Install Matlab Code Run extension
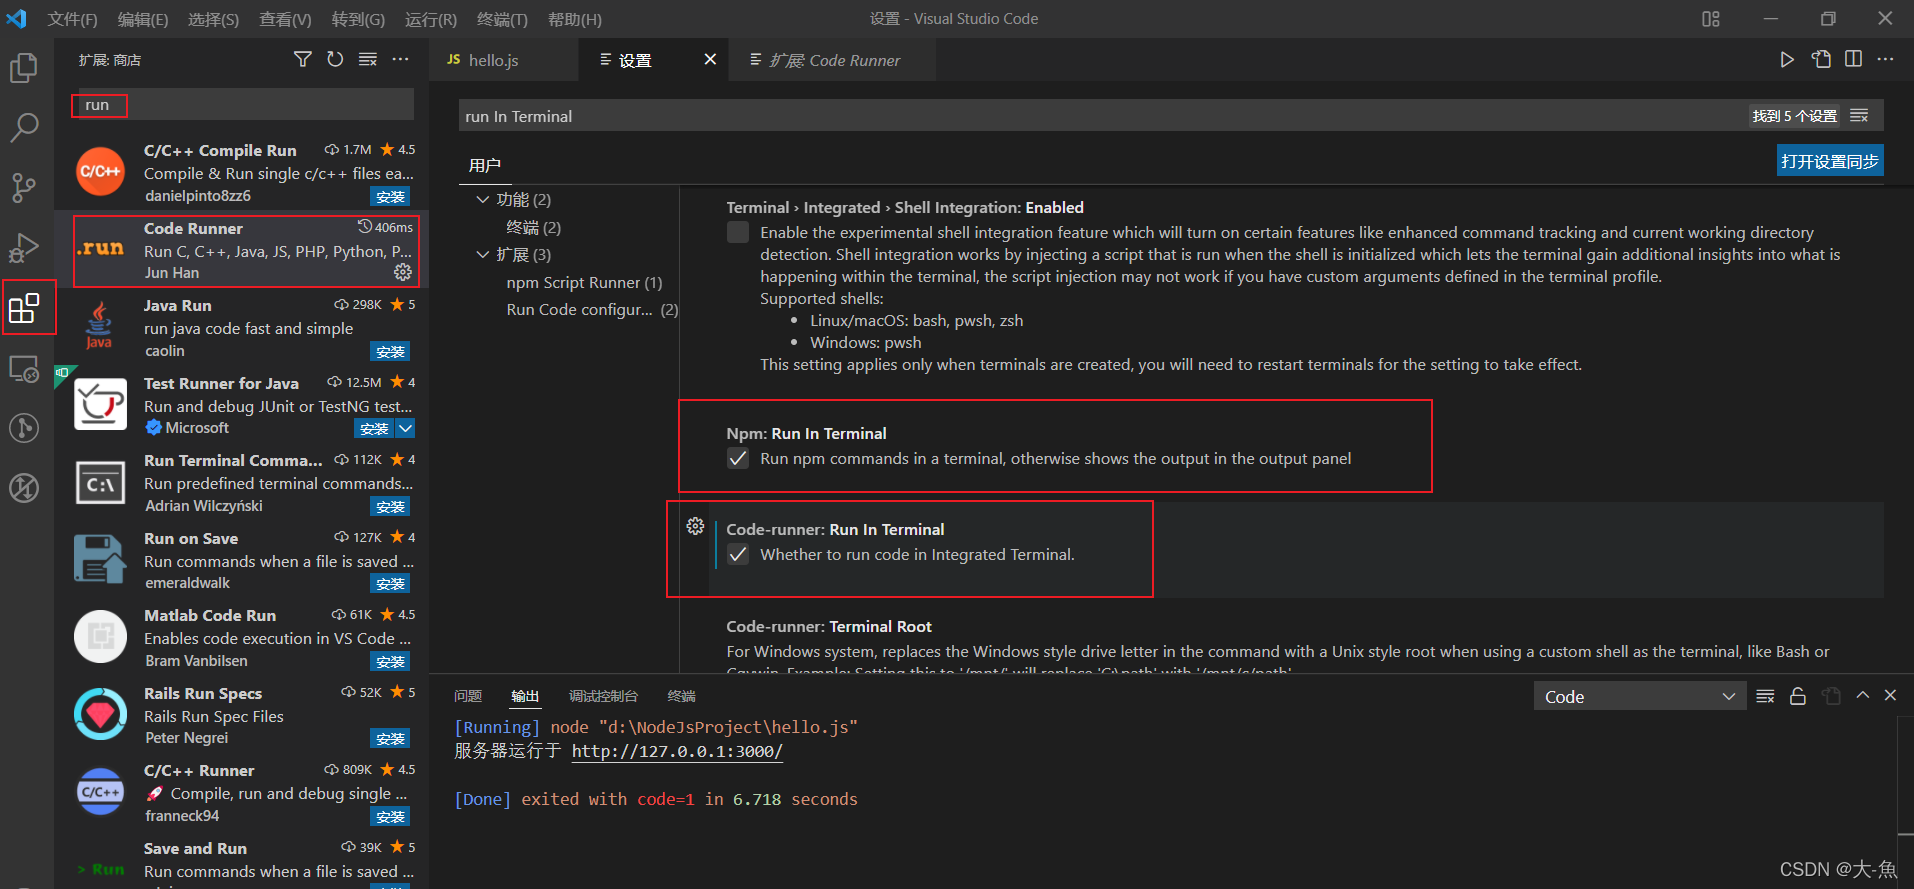Viewport: 1914px width, 889px height. click(390, 662)
